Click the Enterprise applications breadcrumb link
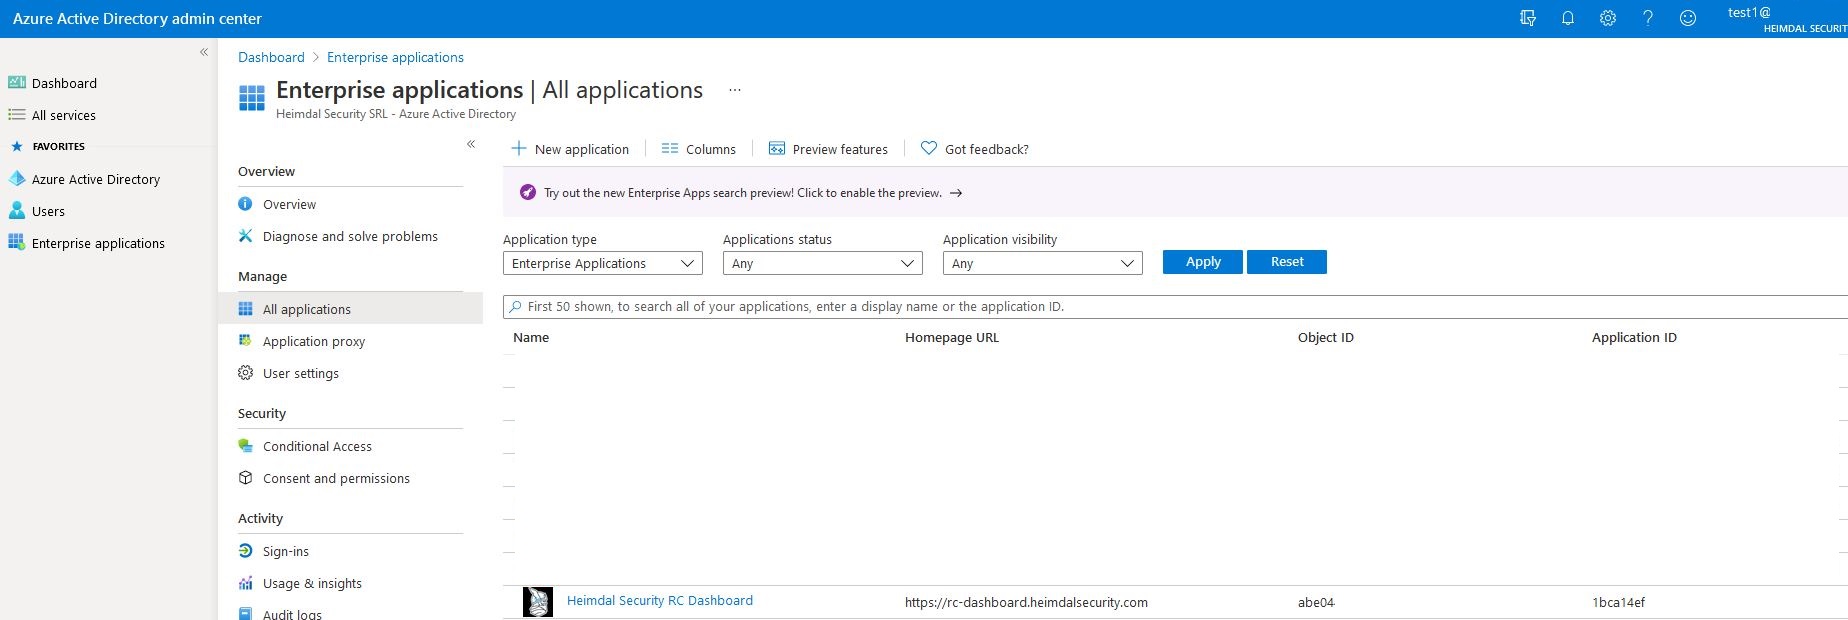The image size is (1848, 620). [x=395, y=57]
